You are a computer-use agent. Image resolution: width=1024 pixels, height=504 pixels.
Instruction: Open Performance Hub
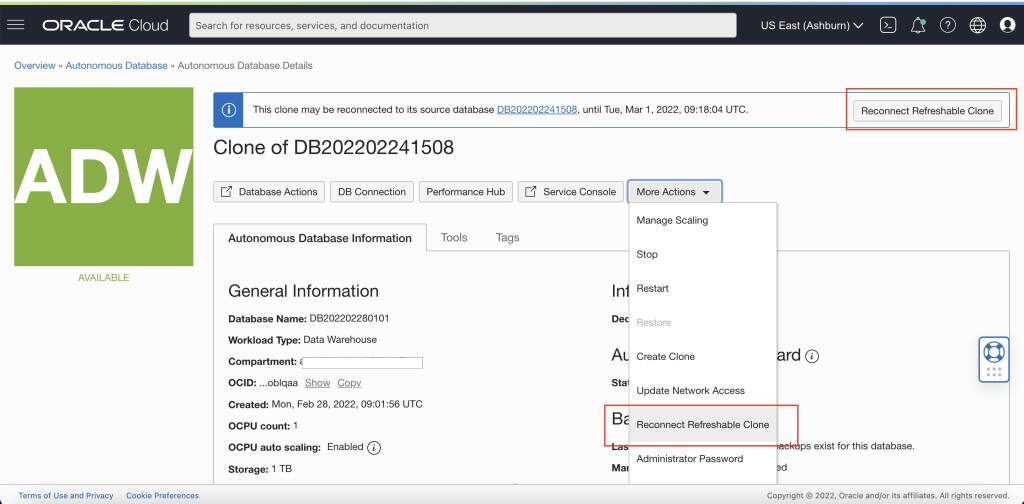tap(466, 192)
